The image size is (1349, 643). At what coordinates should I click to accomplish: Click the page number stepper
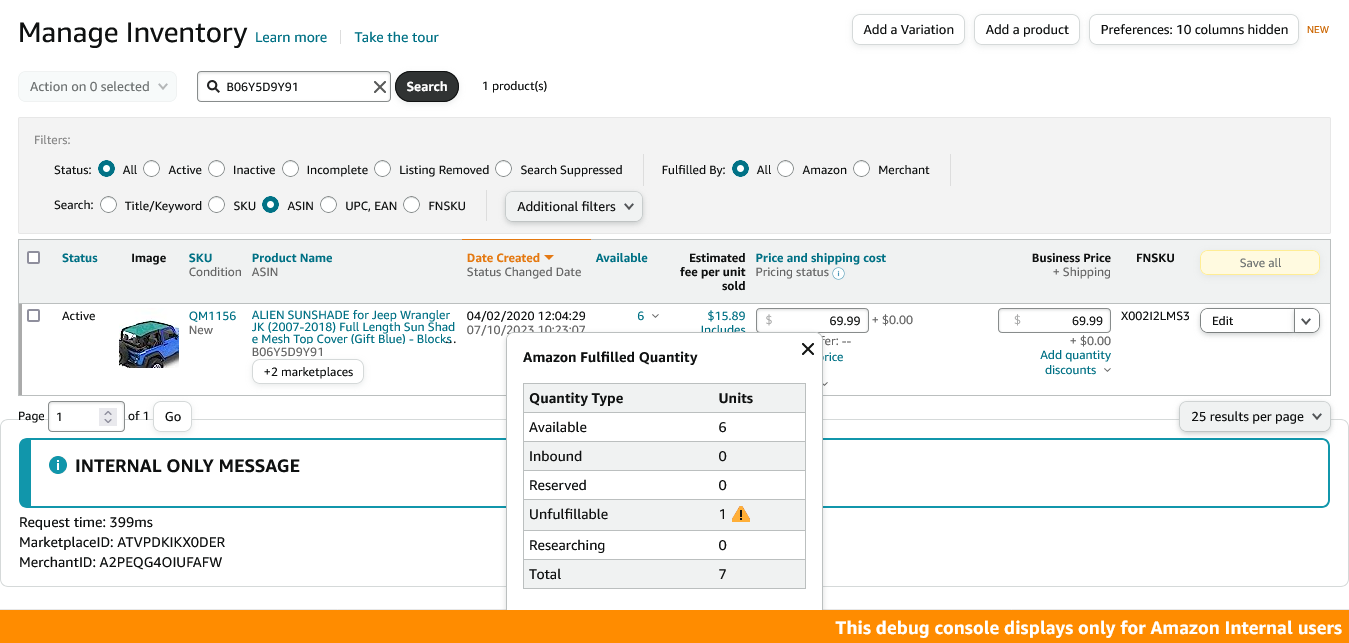click(108, 417)
